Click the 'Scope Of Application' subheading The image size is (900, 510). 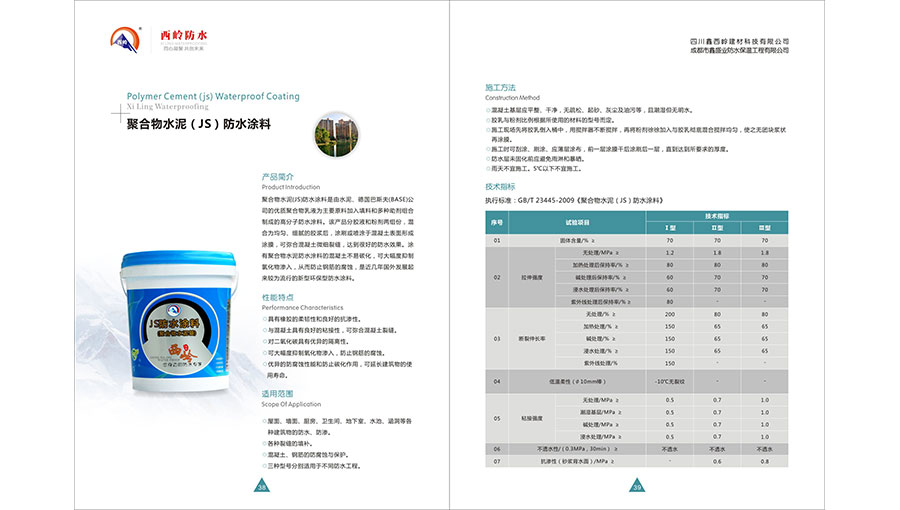tap(292, 404)
